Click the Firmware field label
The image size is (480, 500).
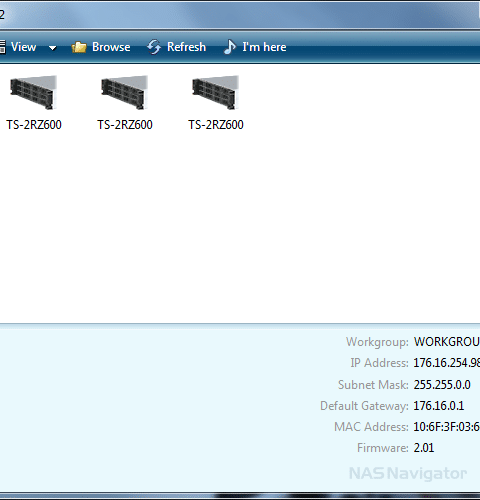[383, 448]
